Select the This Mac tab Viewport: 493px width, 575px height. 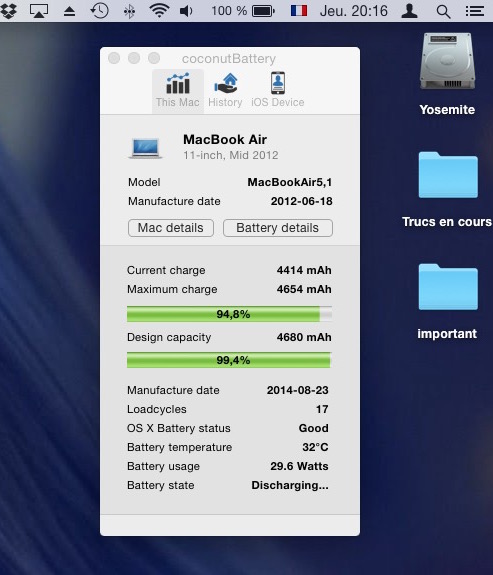coord(178,91)
